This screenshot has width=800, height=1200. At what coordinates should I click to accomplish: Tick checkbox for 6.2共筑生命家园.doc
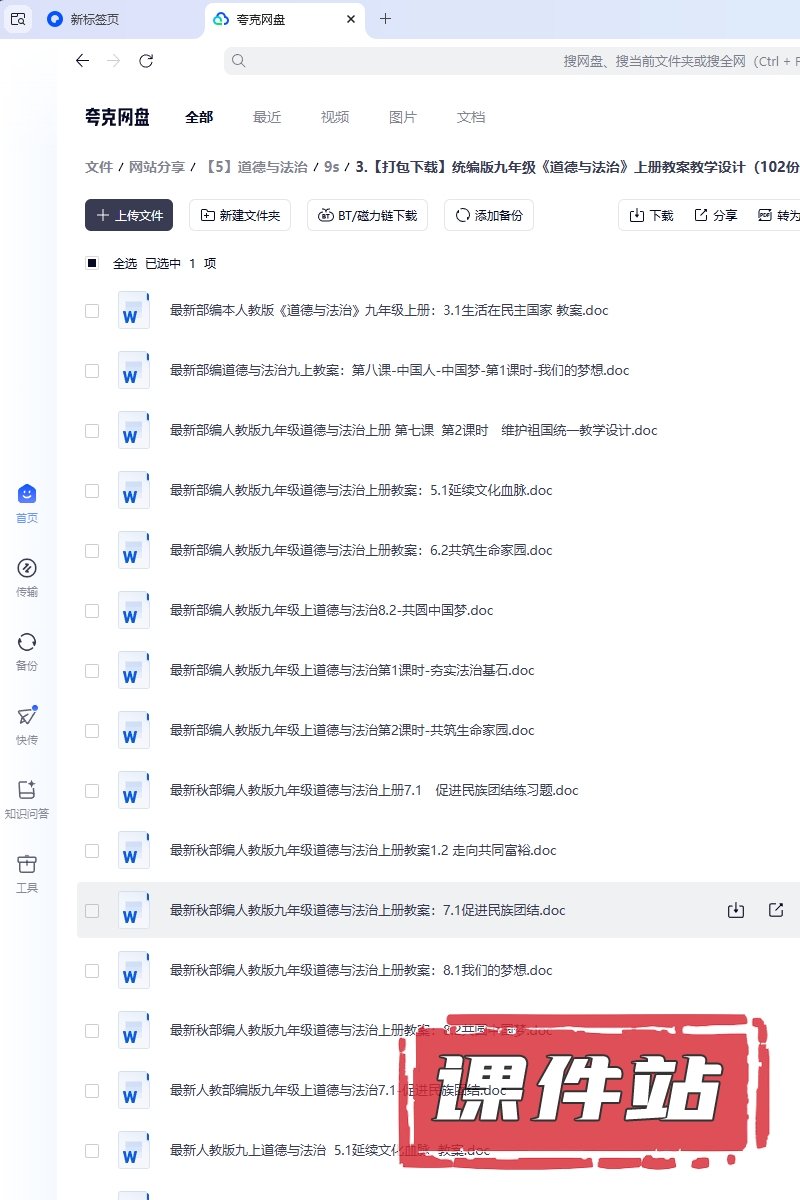[x=92, y=551]
